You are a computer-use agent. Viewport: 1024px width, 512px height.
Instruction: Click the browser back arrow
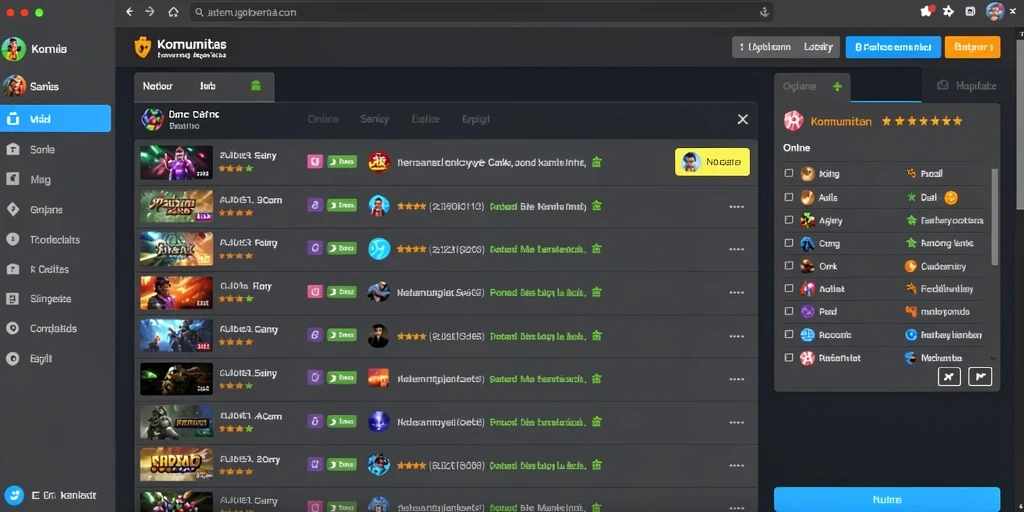coord(129,12)
